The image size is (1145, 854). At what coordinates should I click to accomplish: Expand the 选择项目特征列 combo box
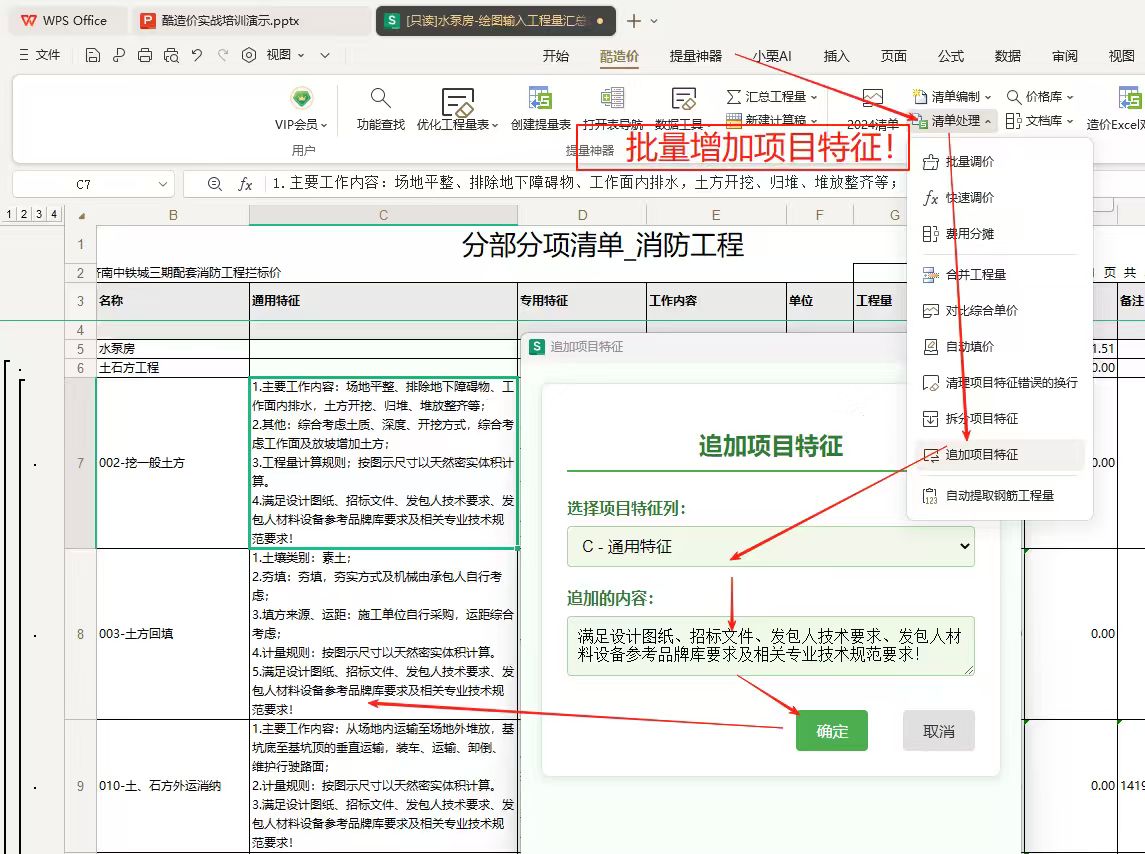click(770, 546)
